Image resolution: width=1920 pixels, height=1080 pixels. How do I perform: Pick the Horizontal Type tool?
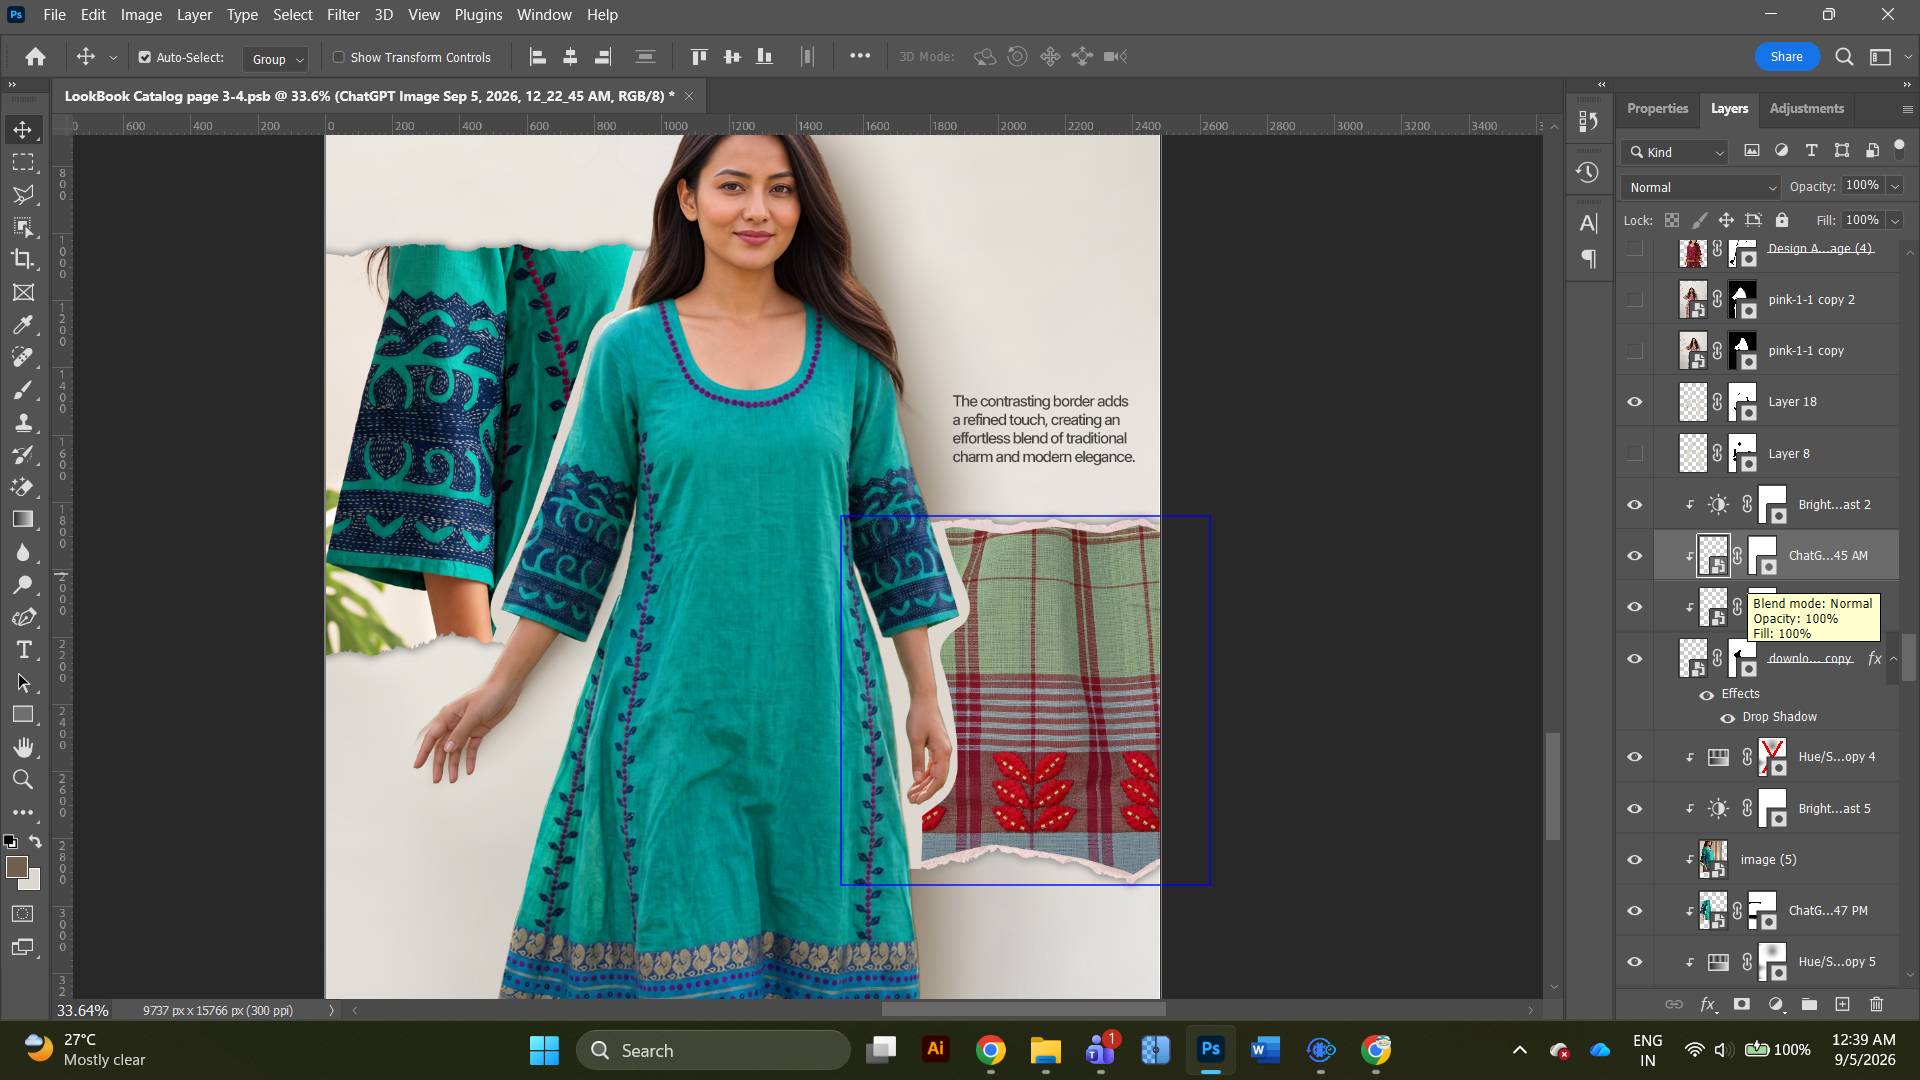(23, 650)
